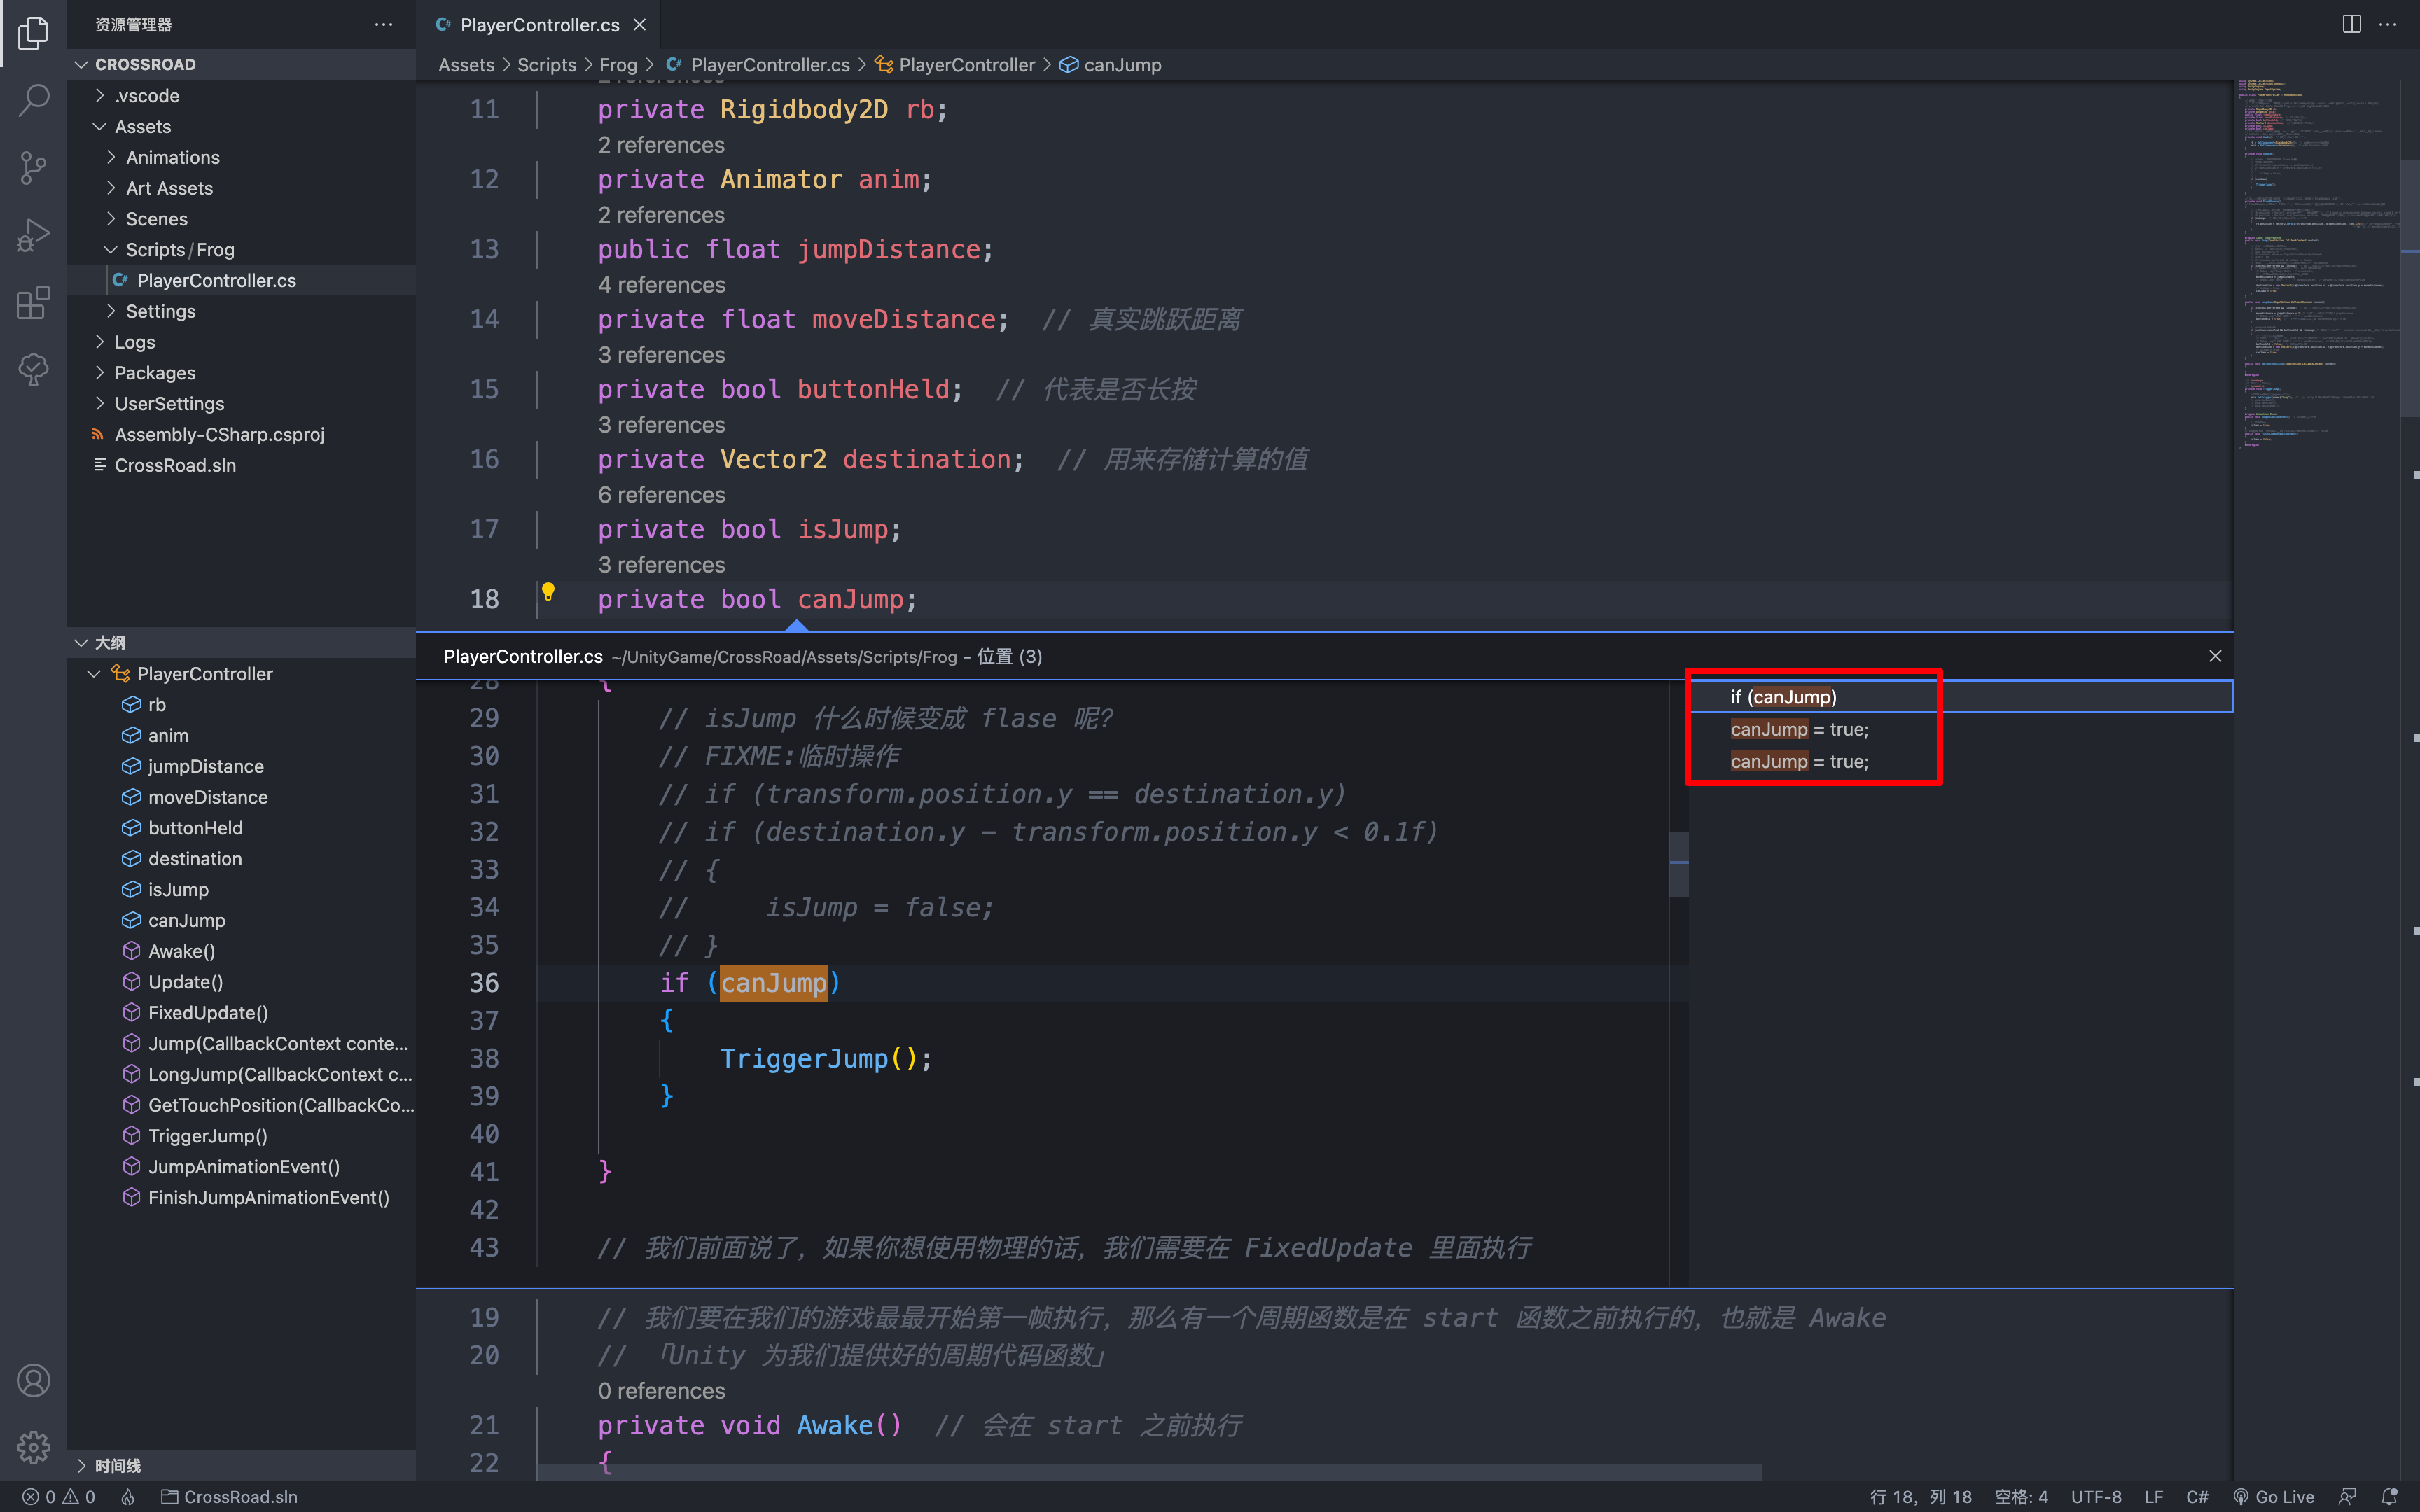The width and height of the screenshot is (2420, 1512).
Task: Open the Source Control view icon
Action: 33,167
